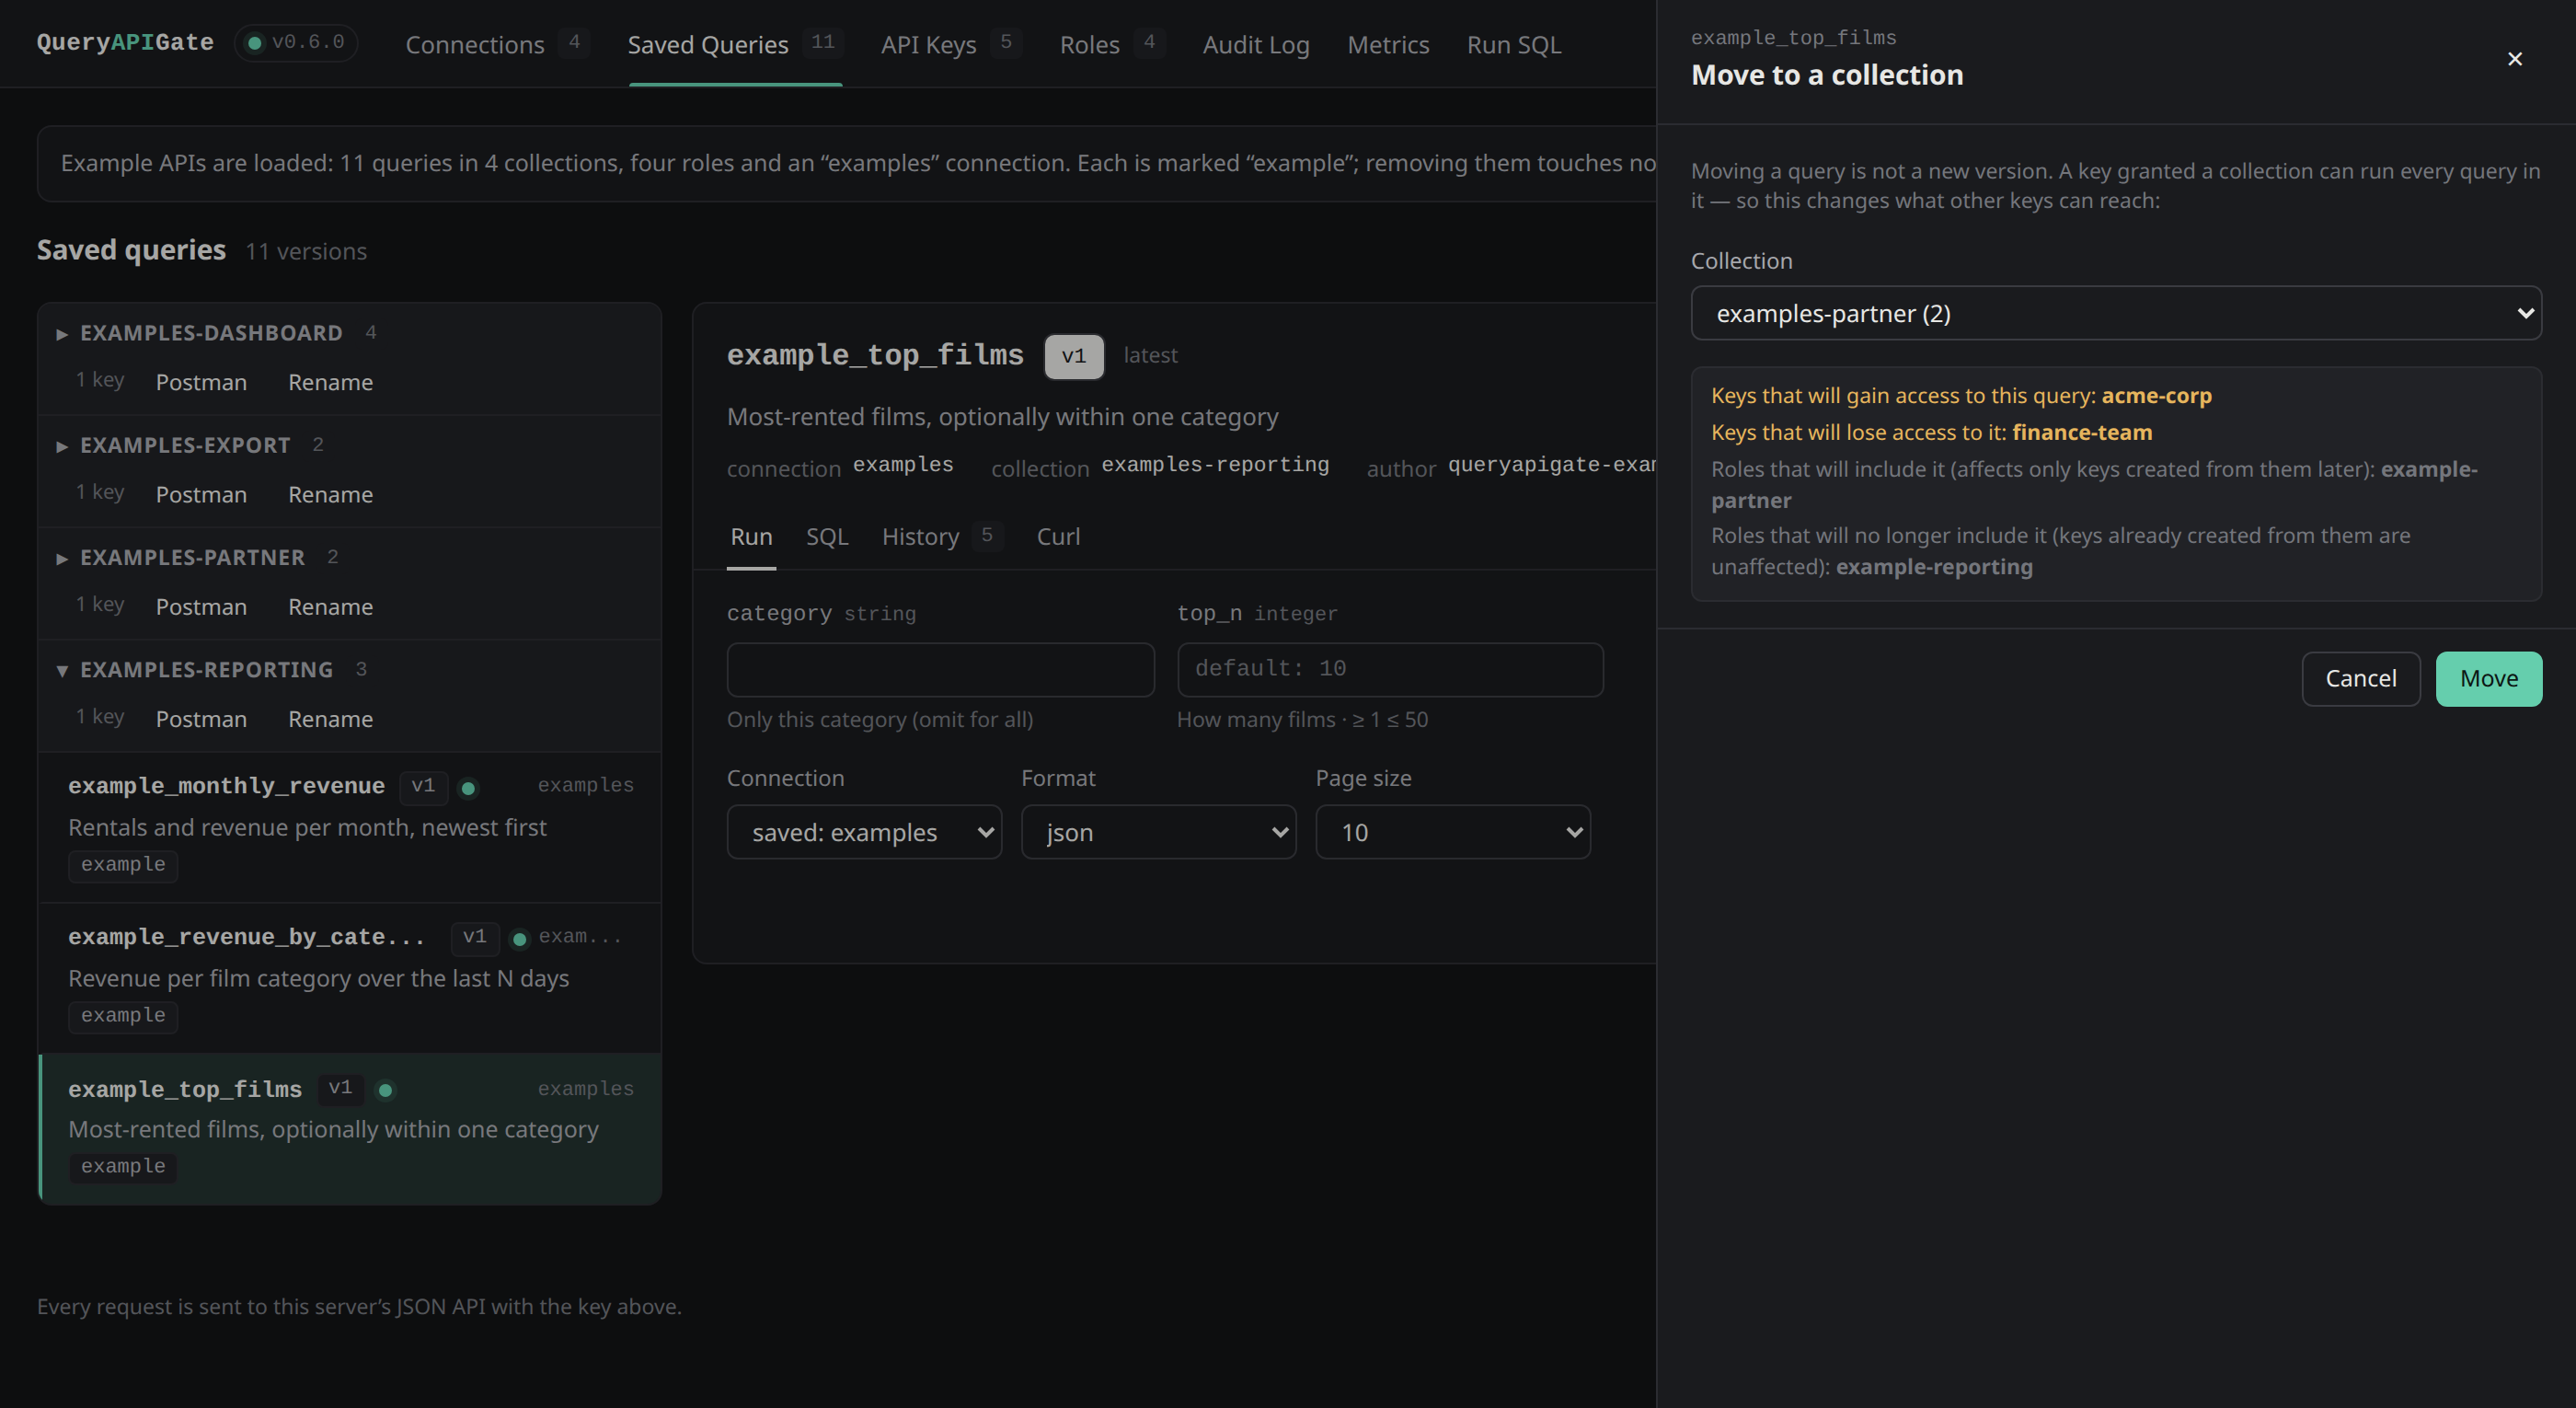The width and height of the screenshot is (2576, 1408).
Task: Click the v1 version badge beside example_top_films heading
Action: (x=1074, y=356)
